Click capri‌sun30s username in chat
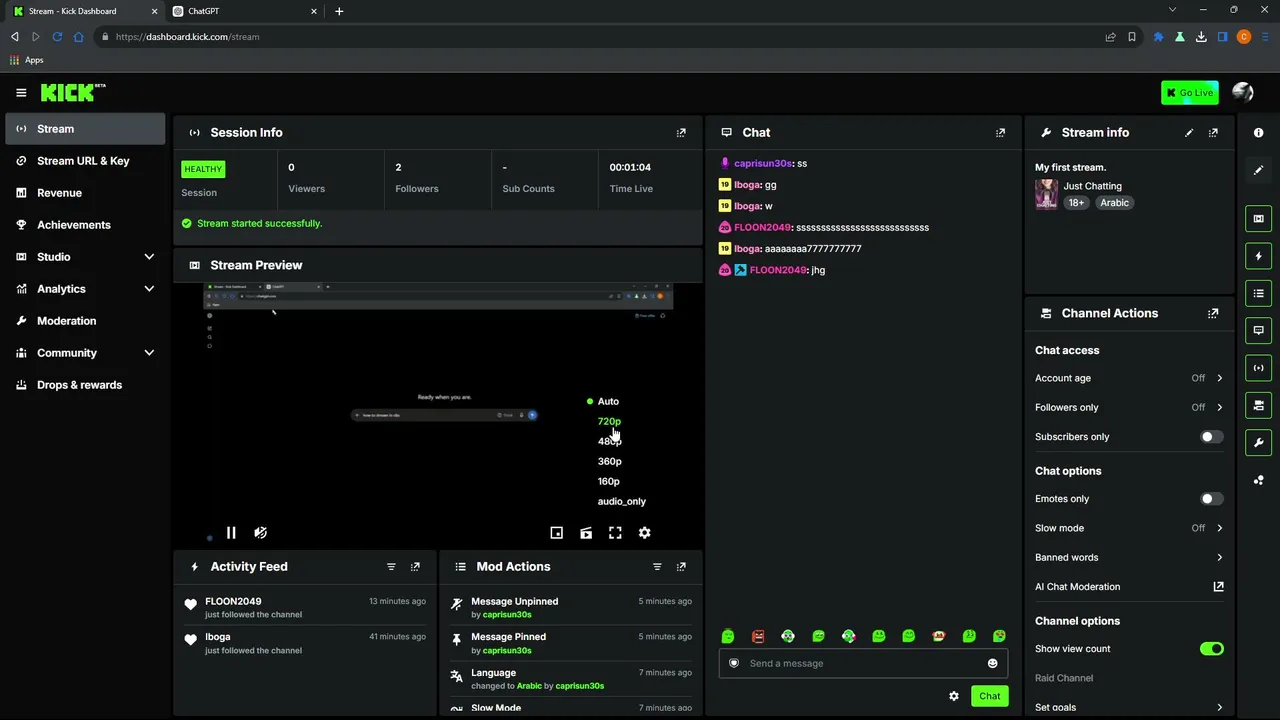1280x720 pixels. point(763,163)
